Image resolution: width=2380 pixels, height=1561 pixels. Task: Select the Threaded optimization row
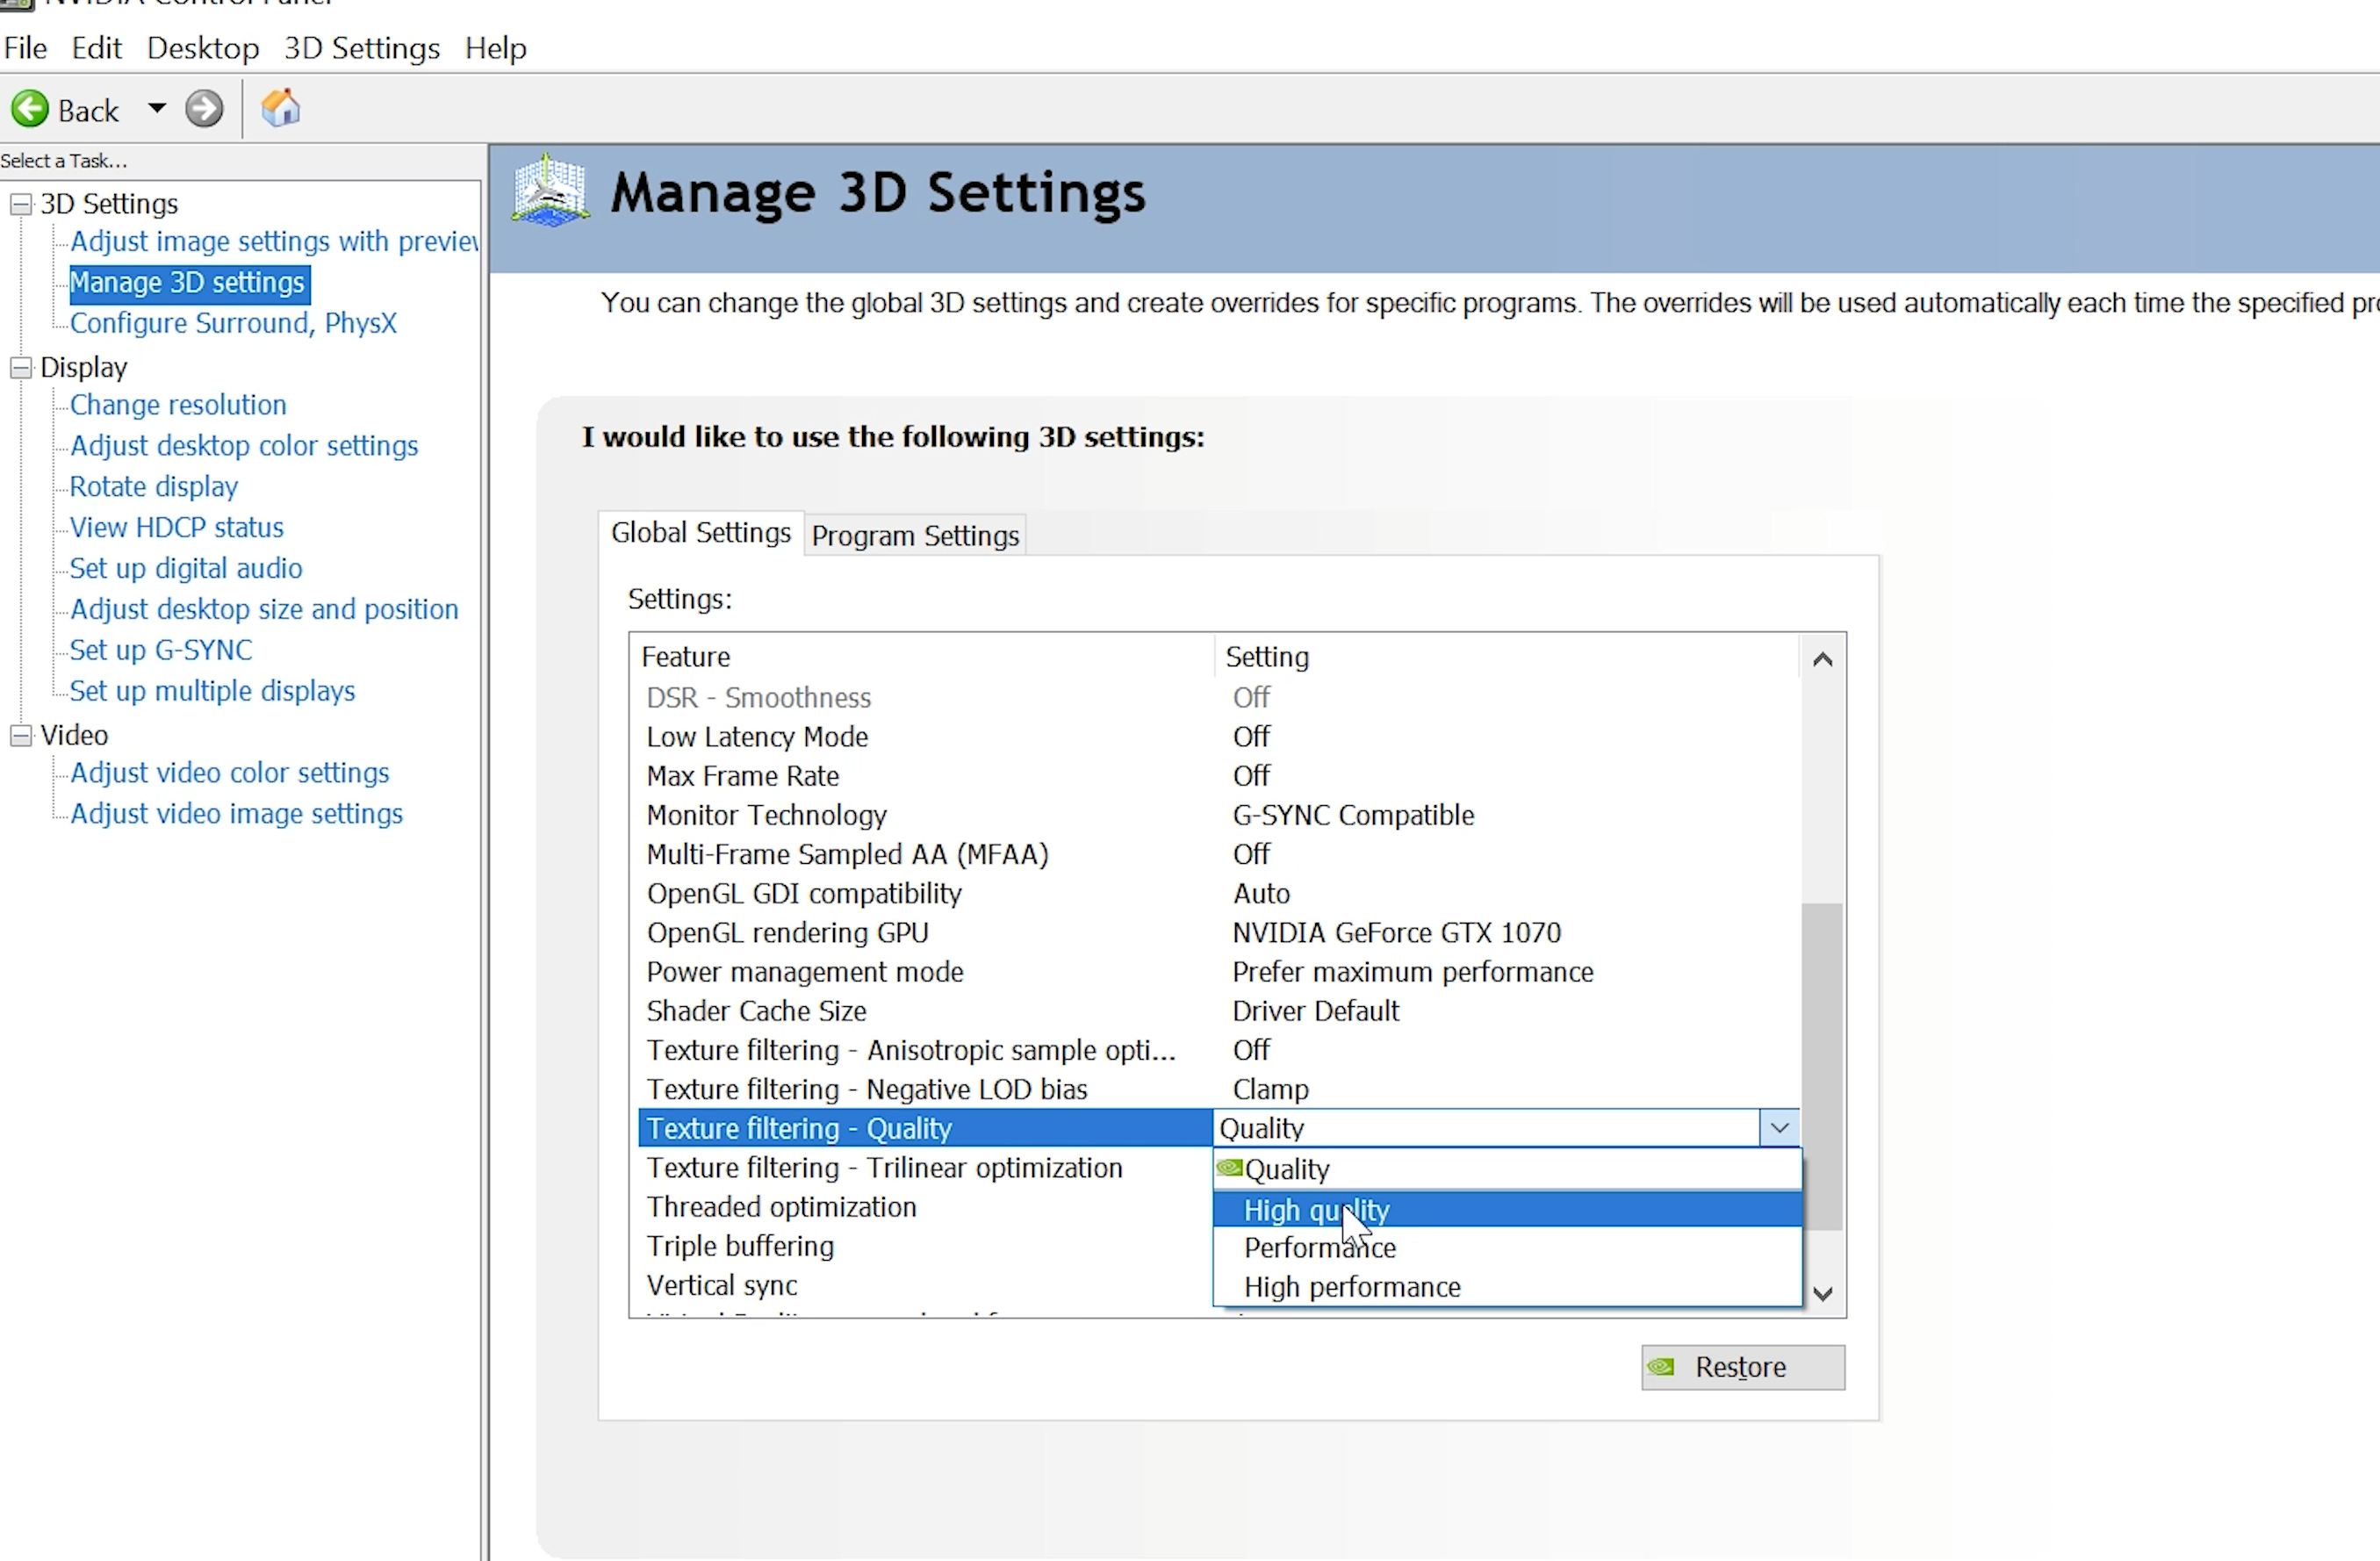[925, 1208]
